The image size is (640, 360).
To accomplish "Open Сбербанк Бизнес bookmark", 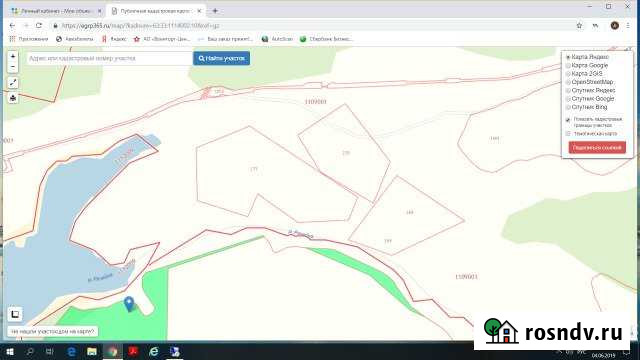I will coord(326,39).
